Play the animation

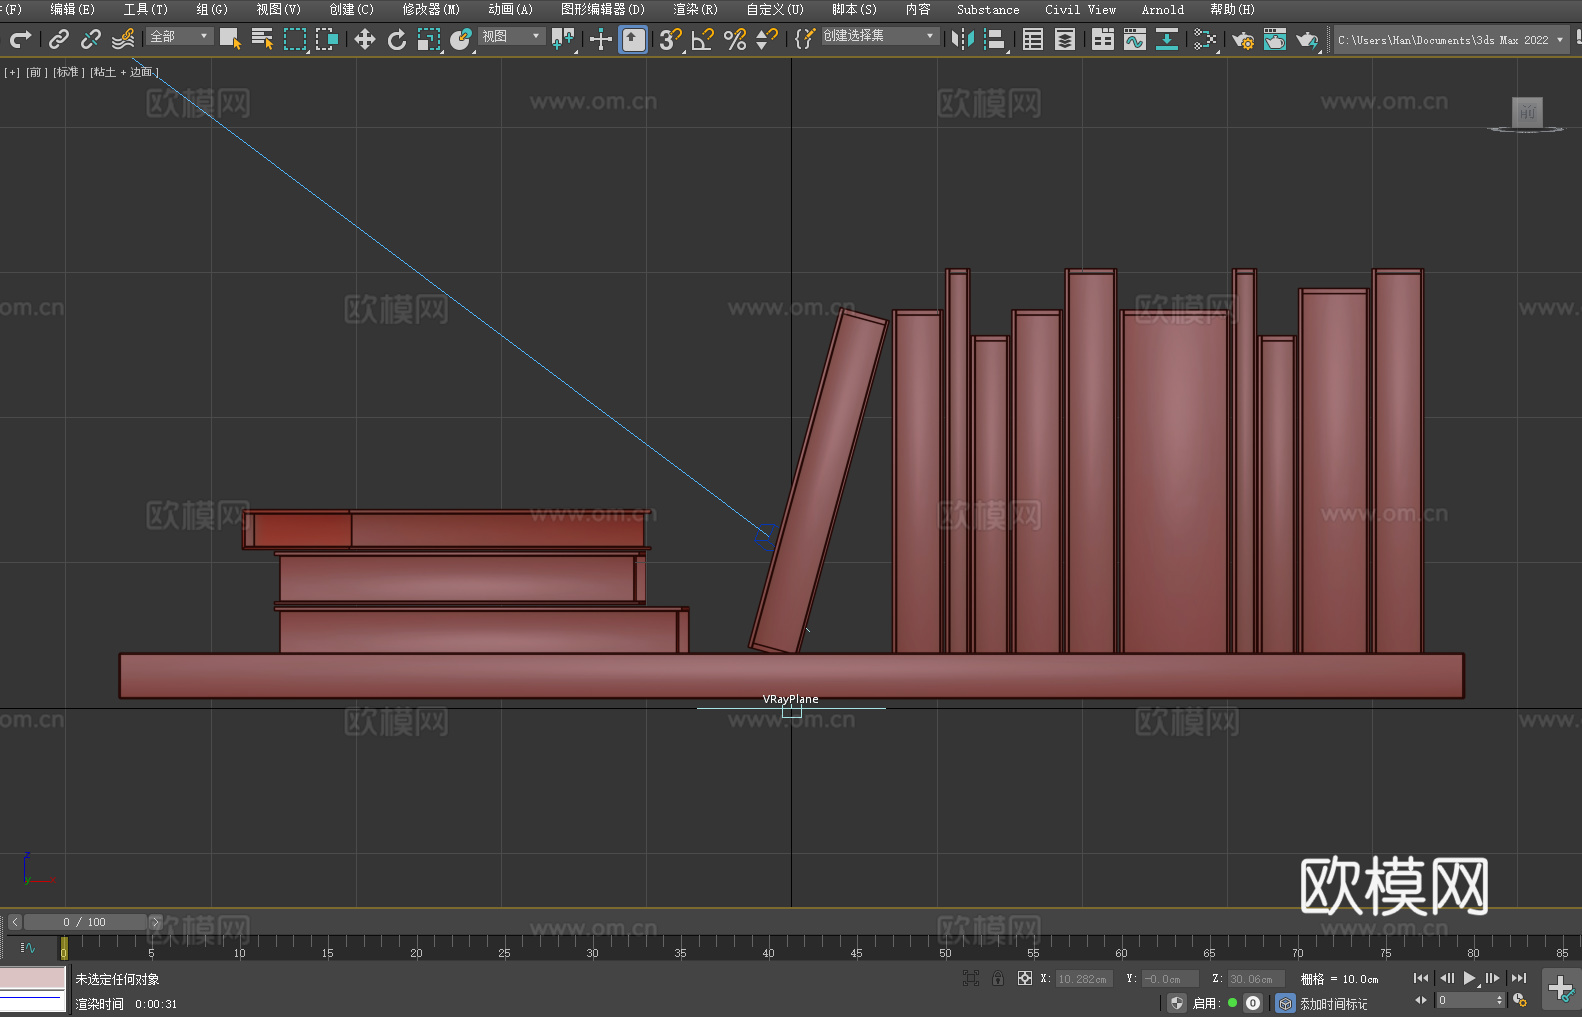pyautogui.click(x=1470, y=978)
